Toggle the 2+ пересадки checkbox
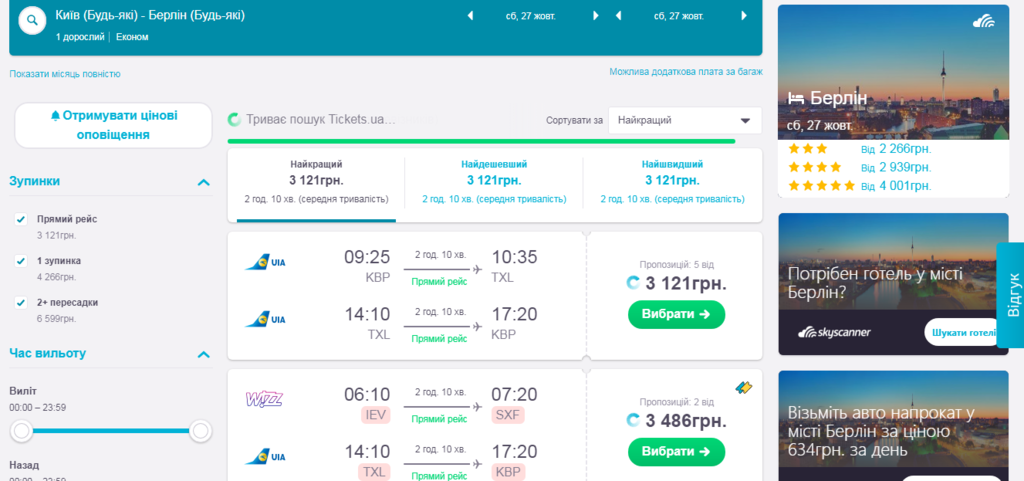1024x481 pixels. (x=21, y=302)
